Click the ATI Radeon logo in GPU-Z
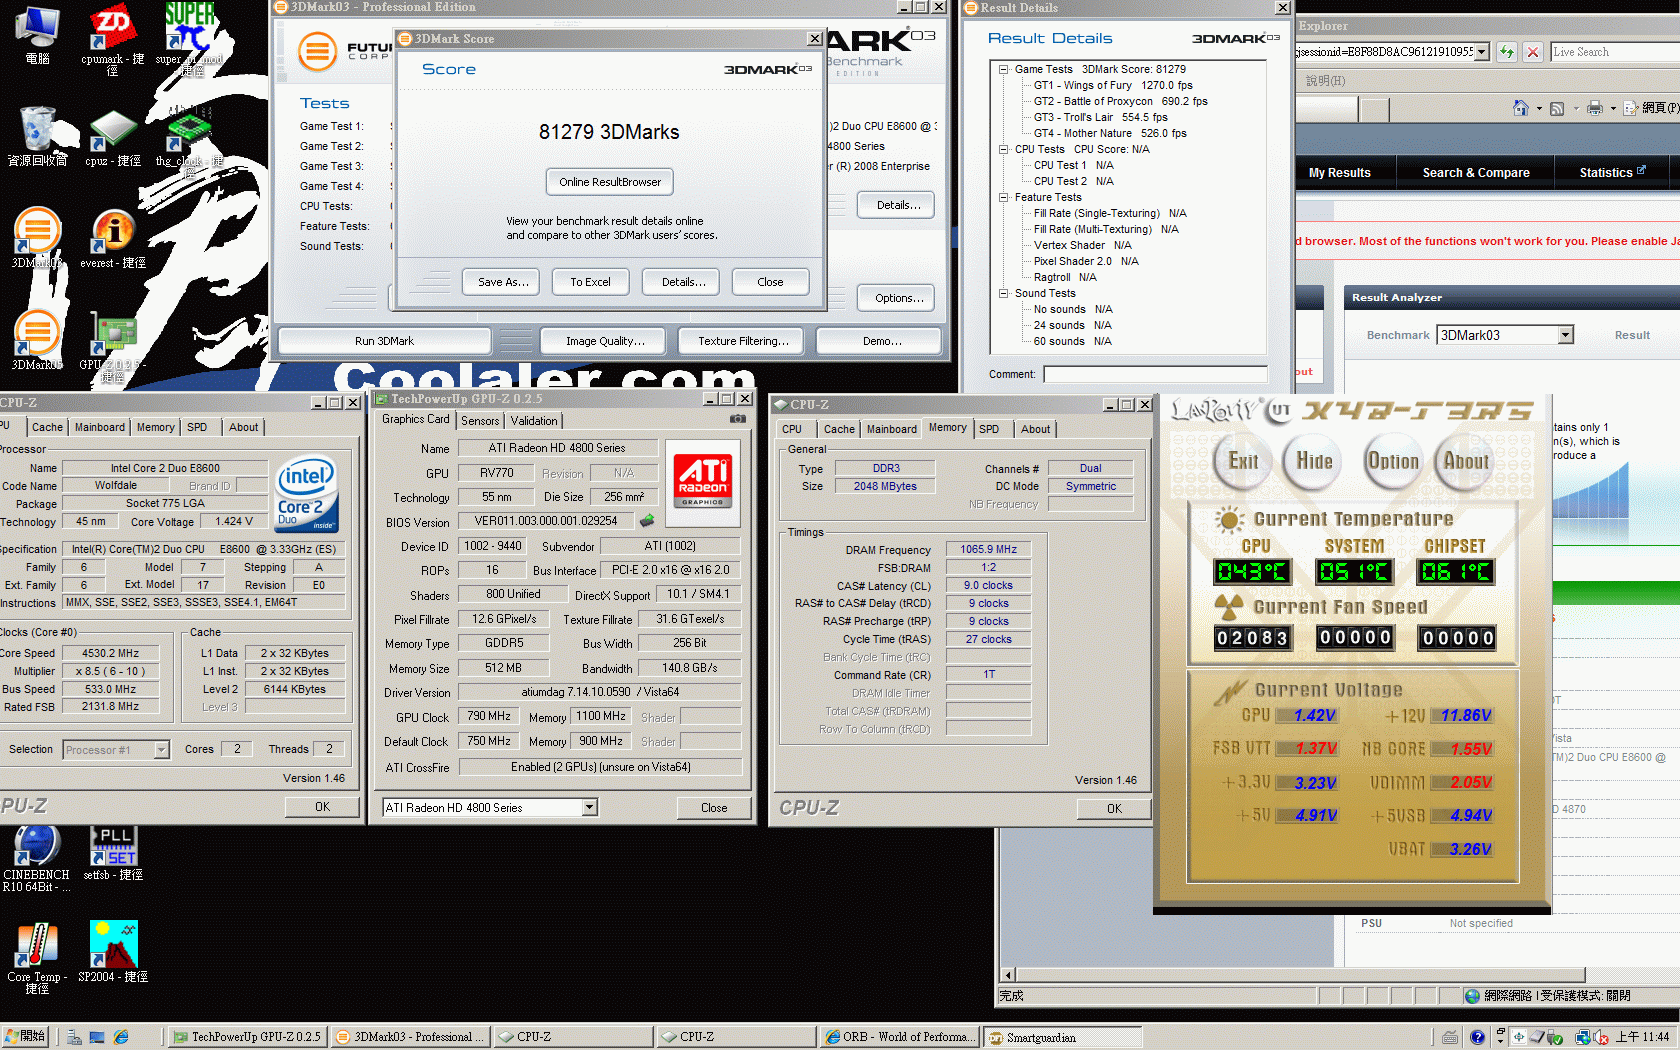1680x1050 pixels. 703,483
